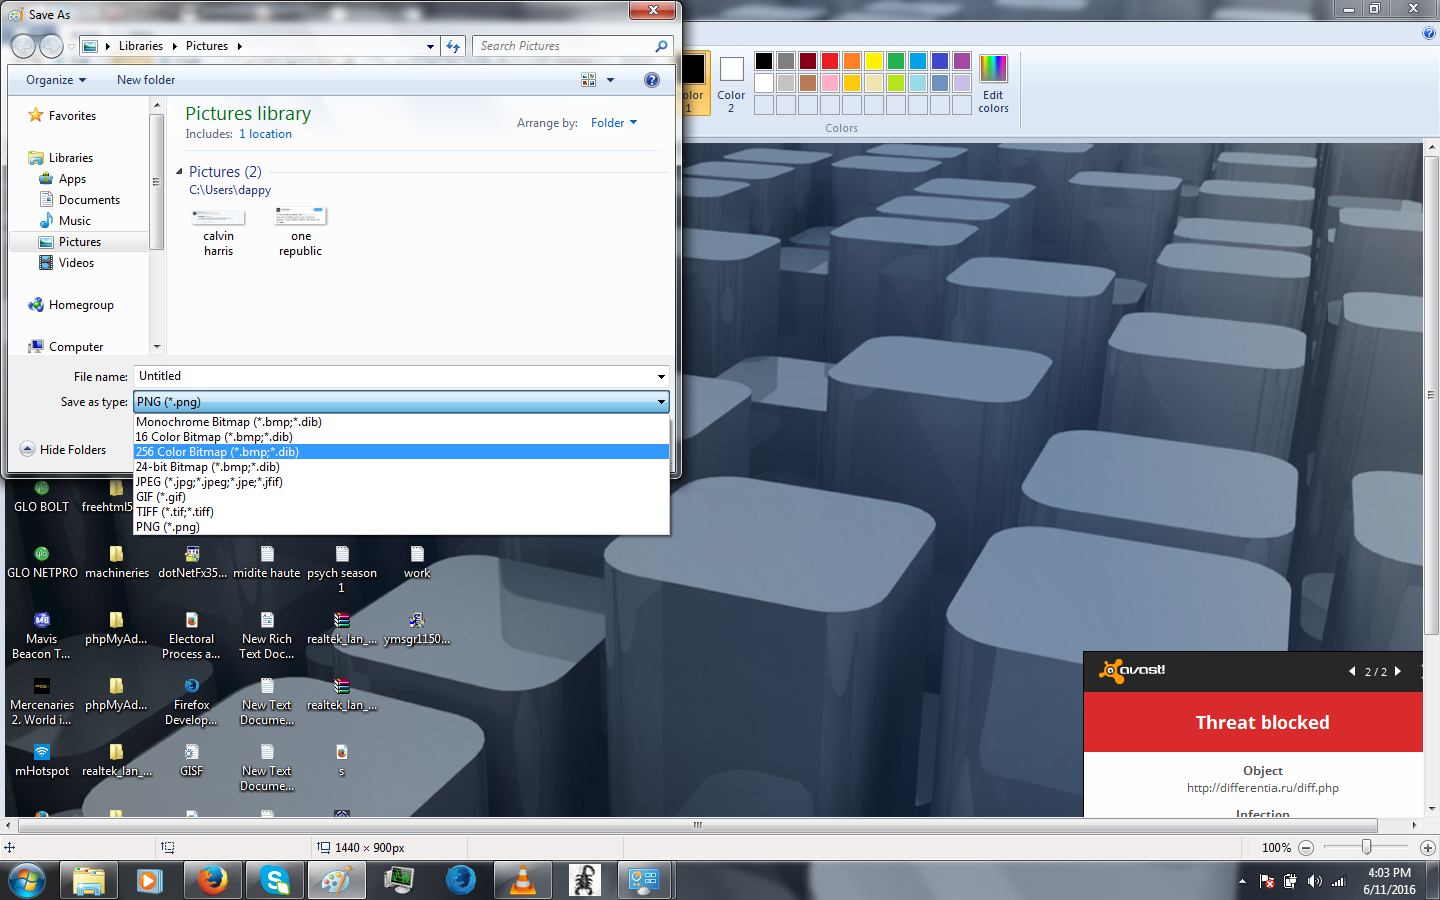
Task: Open VLC media player from the taskbar
Action: coord(523,881)
